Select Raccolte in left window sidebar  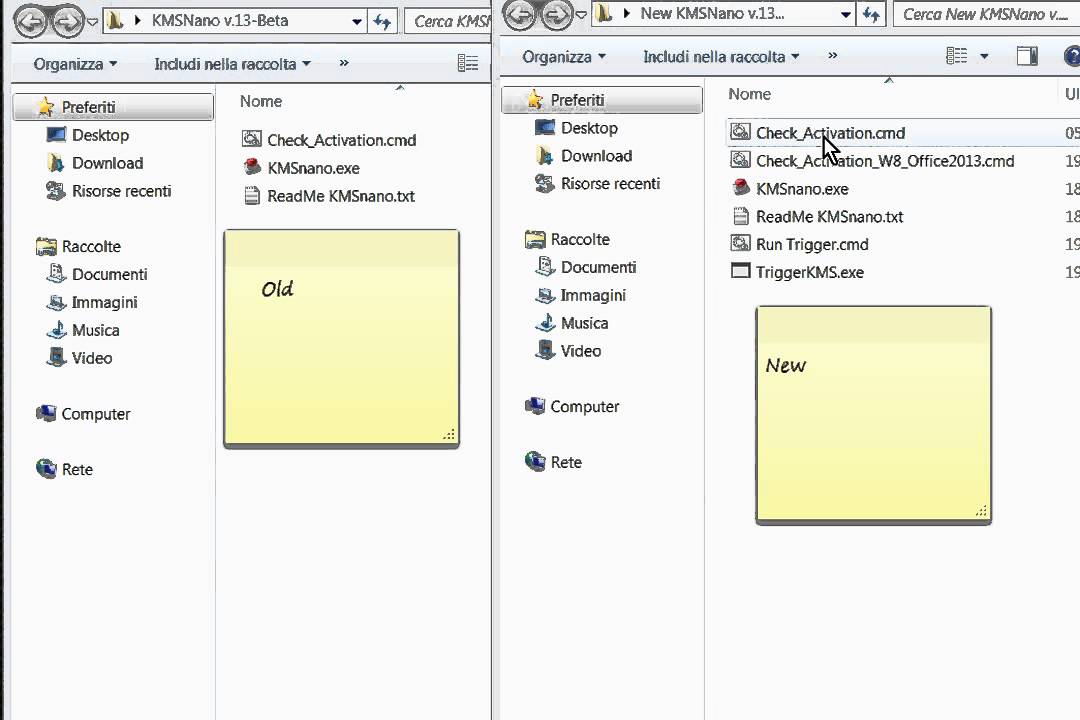78,246
